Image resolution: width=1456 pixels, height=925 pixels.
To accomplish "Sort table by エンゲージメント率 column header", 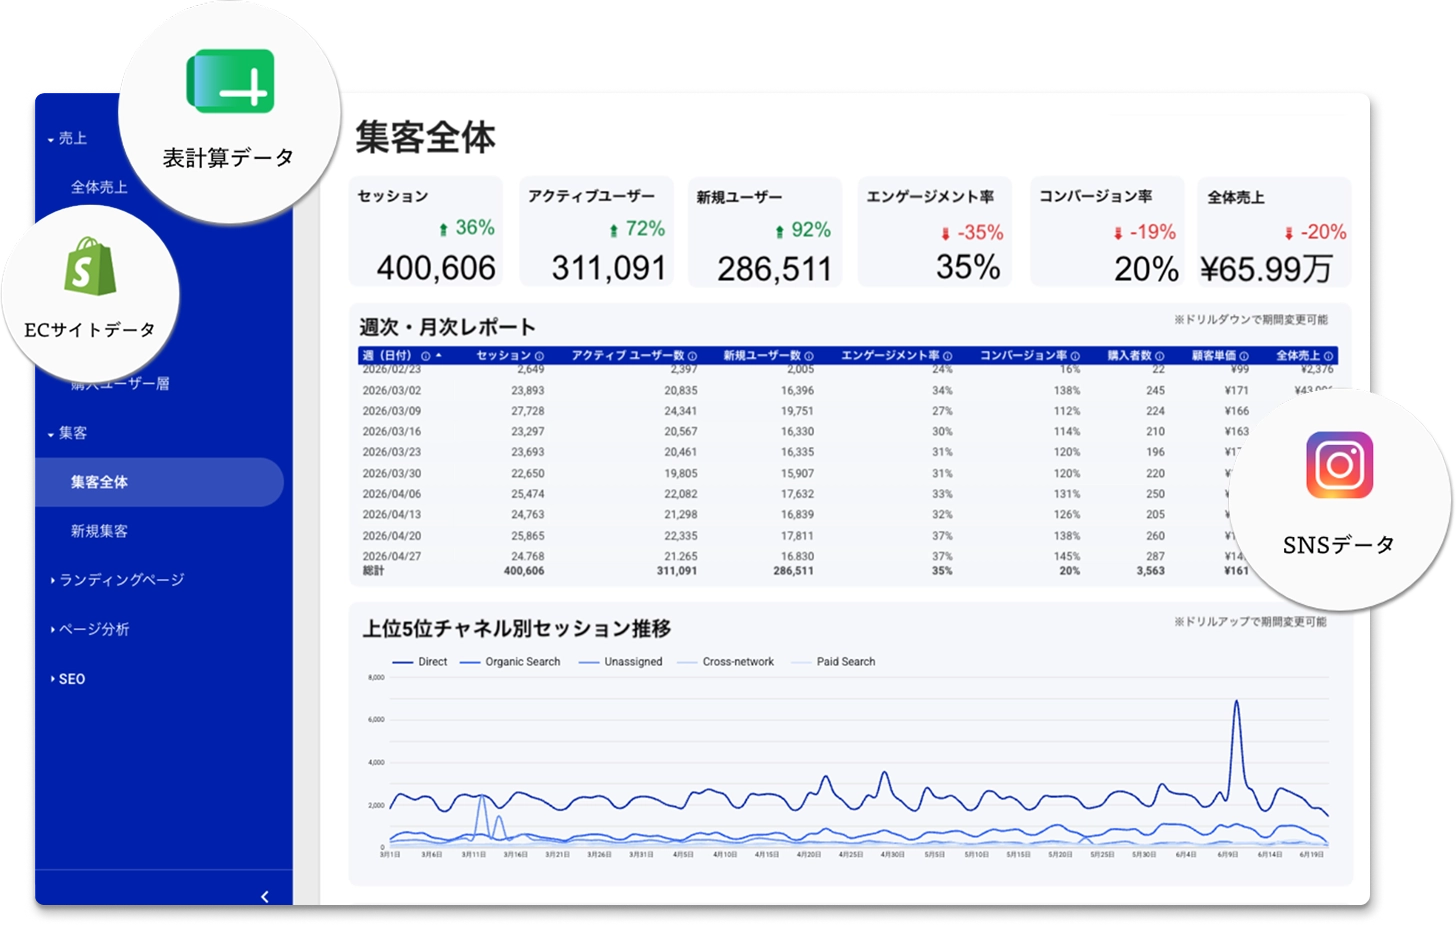I will click(890, 356).
